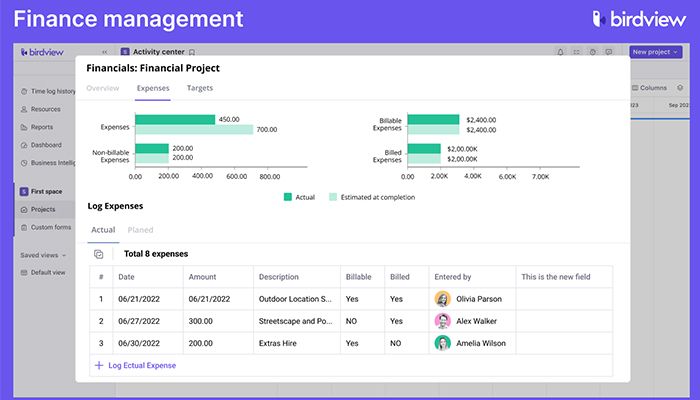
Task: Click the Actual legend color swatch
Action: tap(288, 197)
